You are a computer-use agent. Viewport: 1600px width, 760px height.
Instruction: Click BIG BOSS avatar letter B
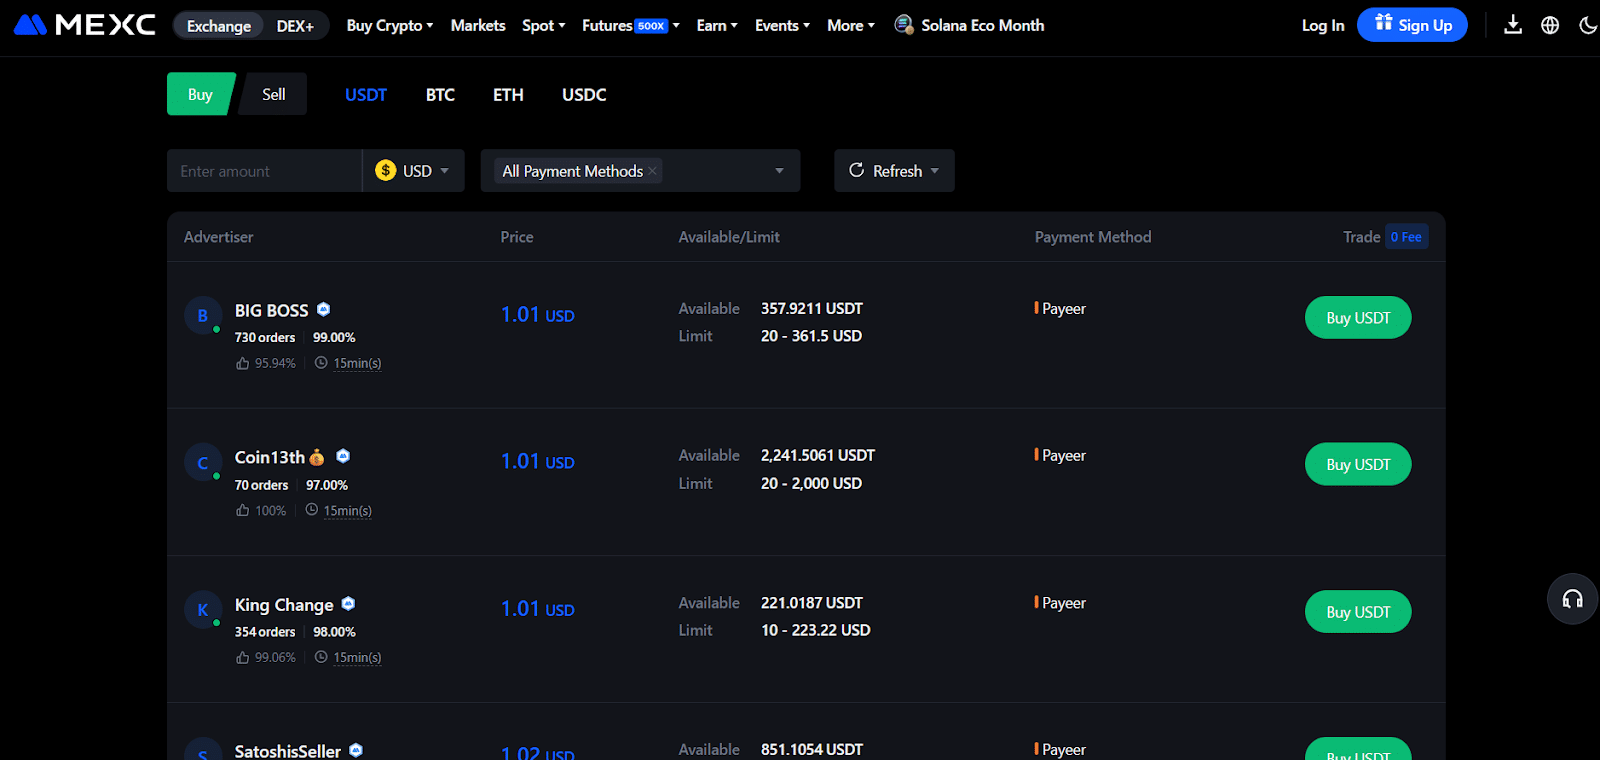203,315
